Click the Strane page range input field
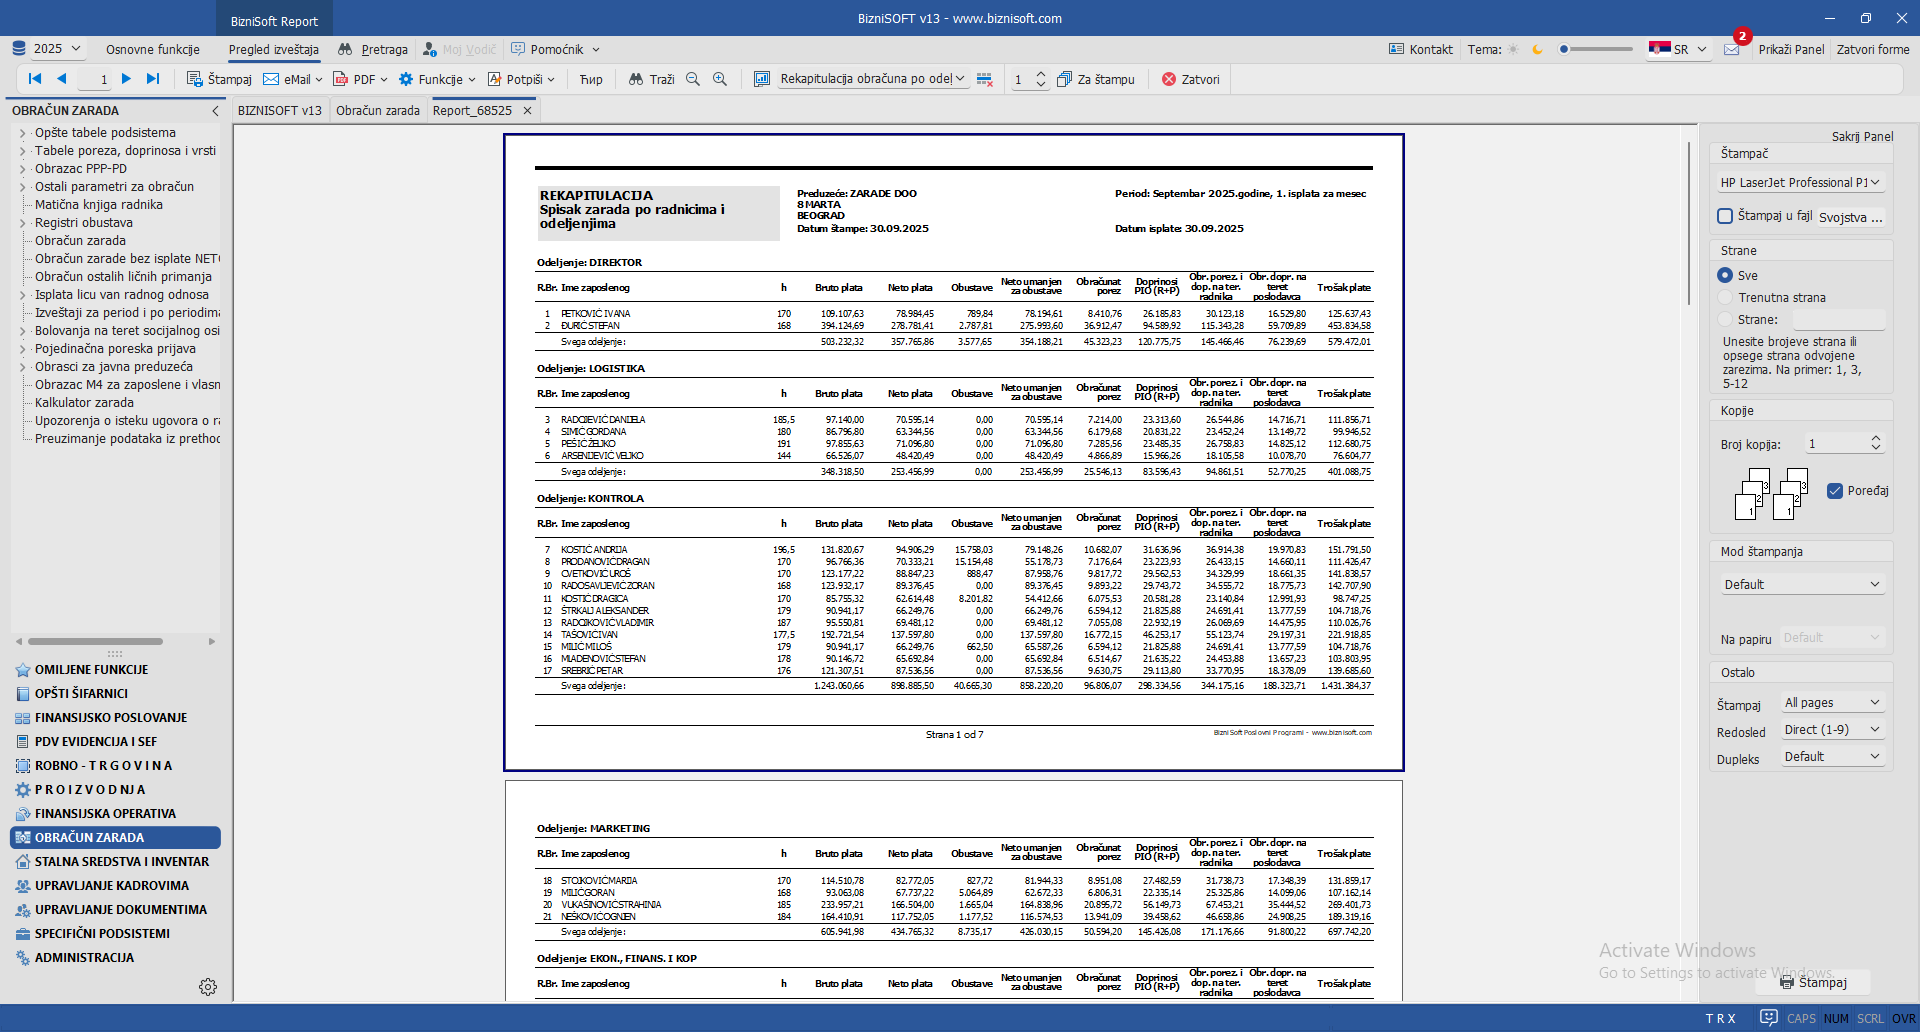 pyautogui.click(x=1838, y=320)
